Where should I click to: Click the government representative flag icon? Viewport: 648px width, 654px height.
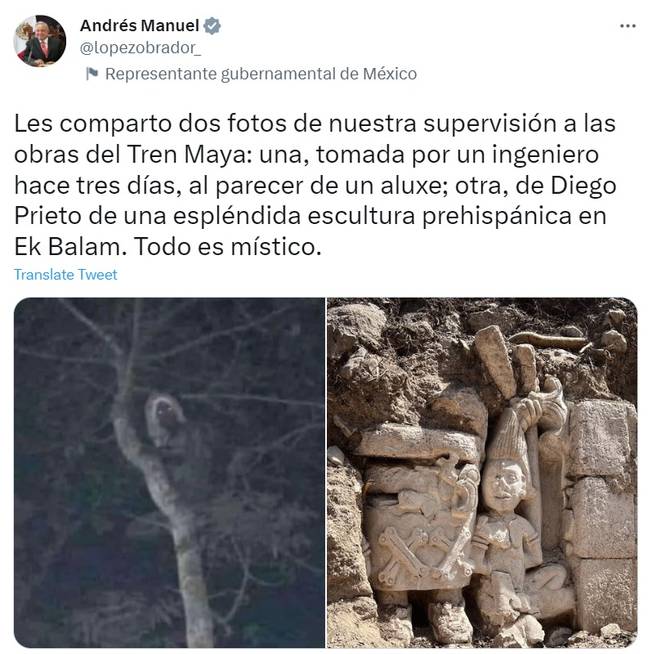point(92,73)
